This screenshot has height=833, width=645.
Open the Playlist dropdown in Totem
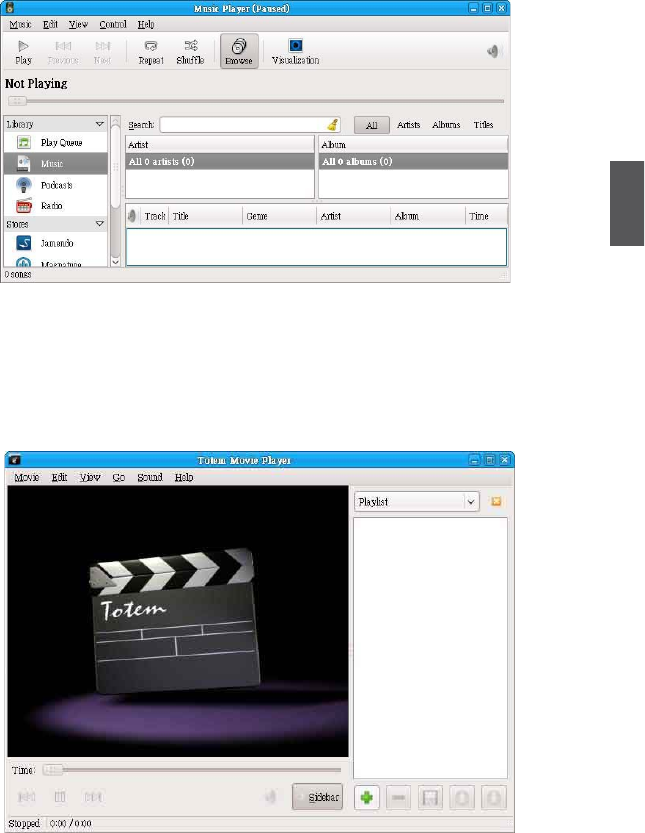tap(417, 502)
